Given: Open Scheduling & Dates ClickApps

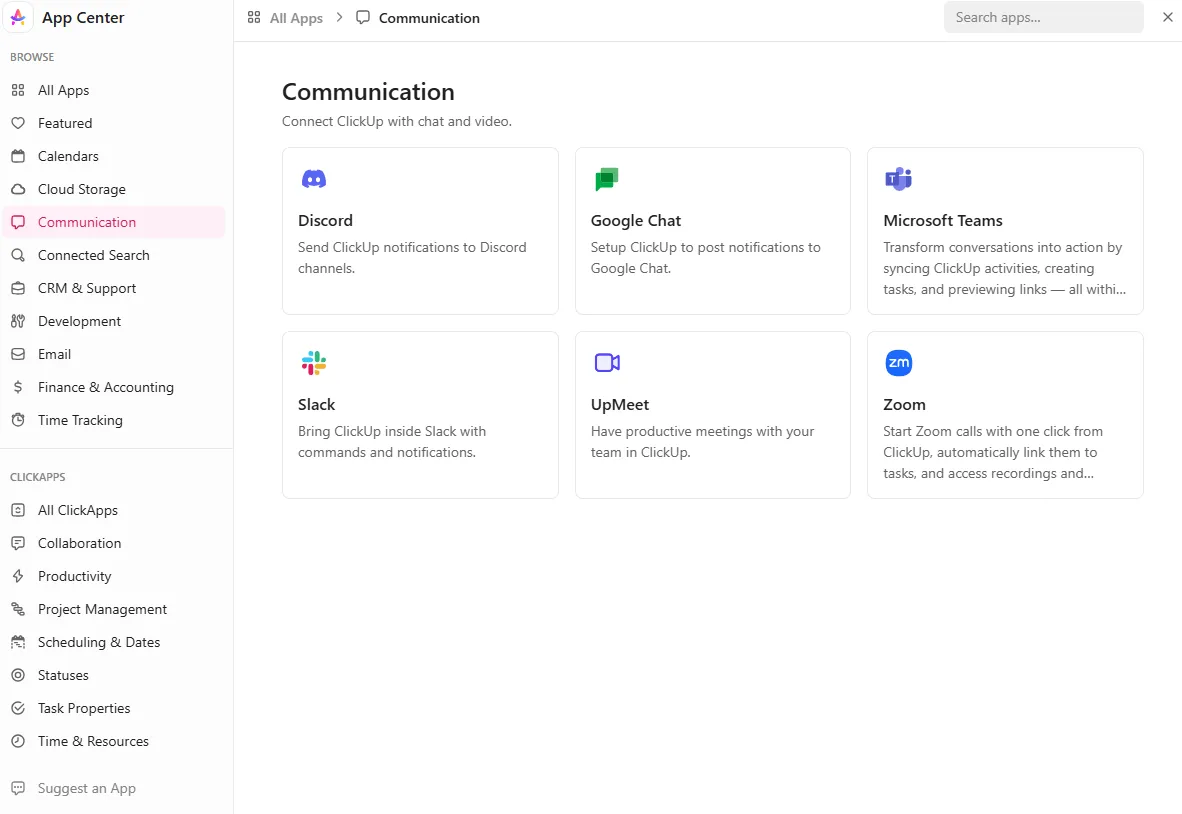Looking at the screenshot, I should (x=114, y=642).
